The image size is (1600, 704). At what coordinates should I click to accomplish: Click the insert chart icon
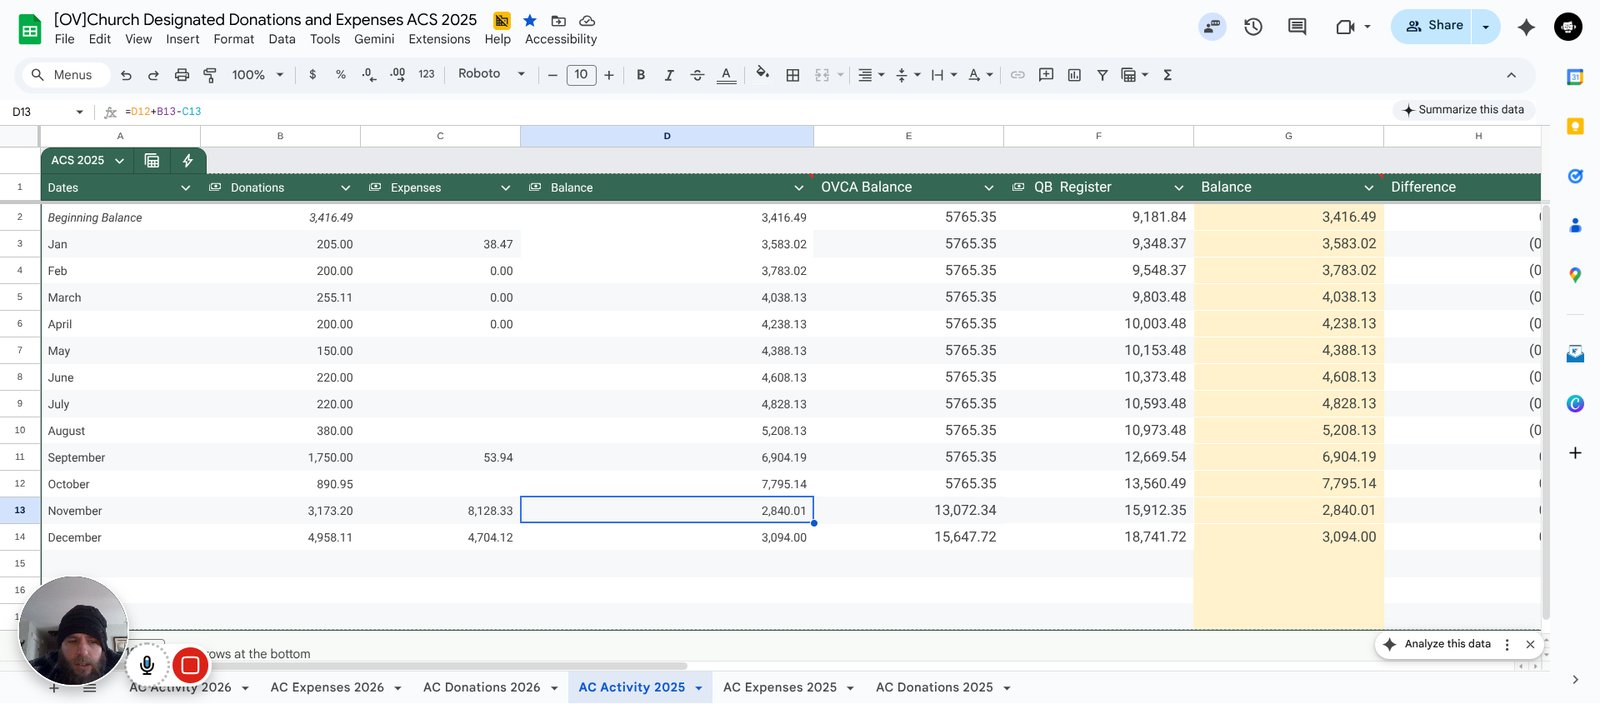click(1074, 75)
